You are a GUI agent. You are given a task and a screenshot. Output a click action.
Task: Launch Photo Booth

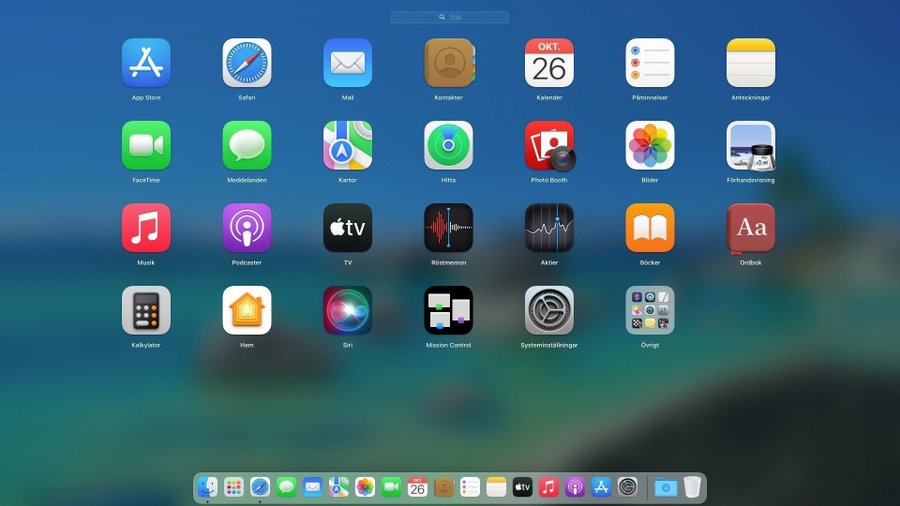coord(549,146)
